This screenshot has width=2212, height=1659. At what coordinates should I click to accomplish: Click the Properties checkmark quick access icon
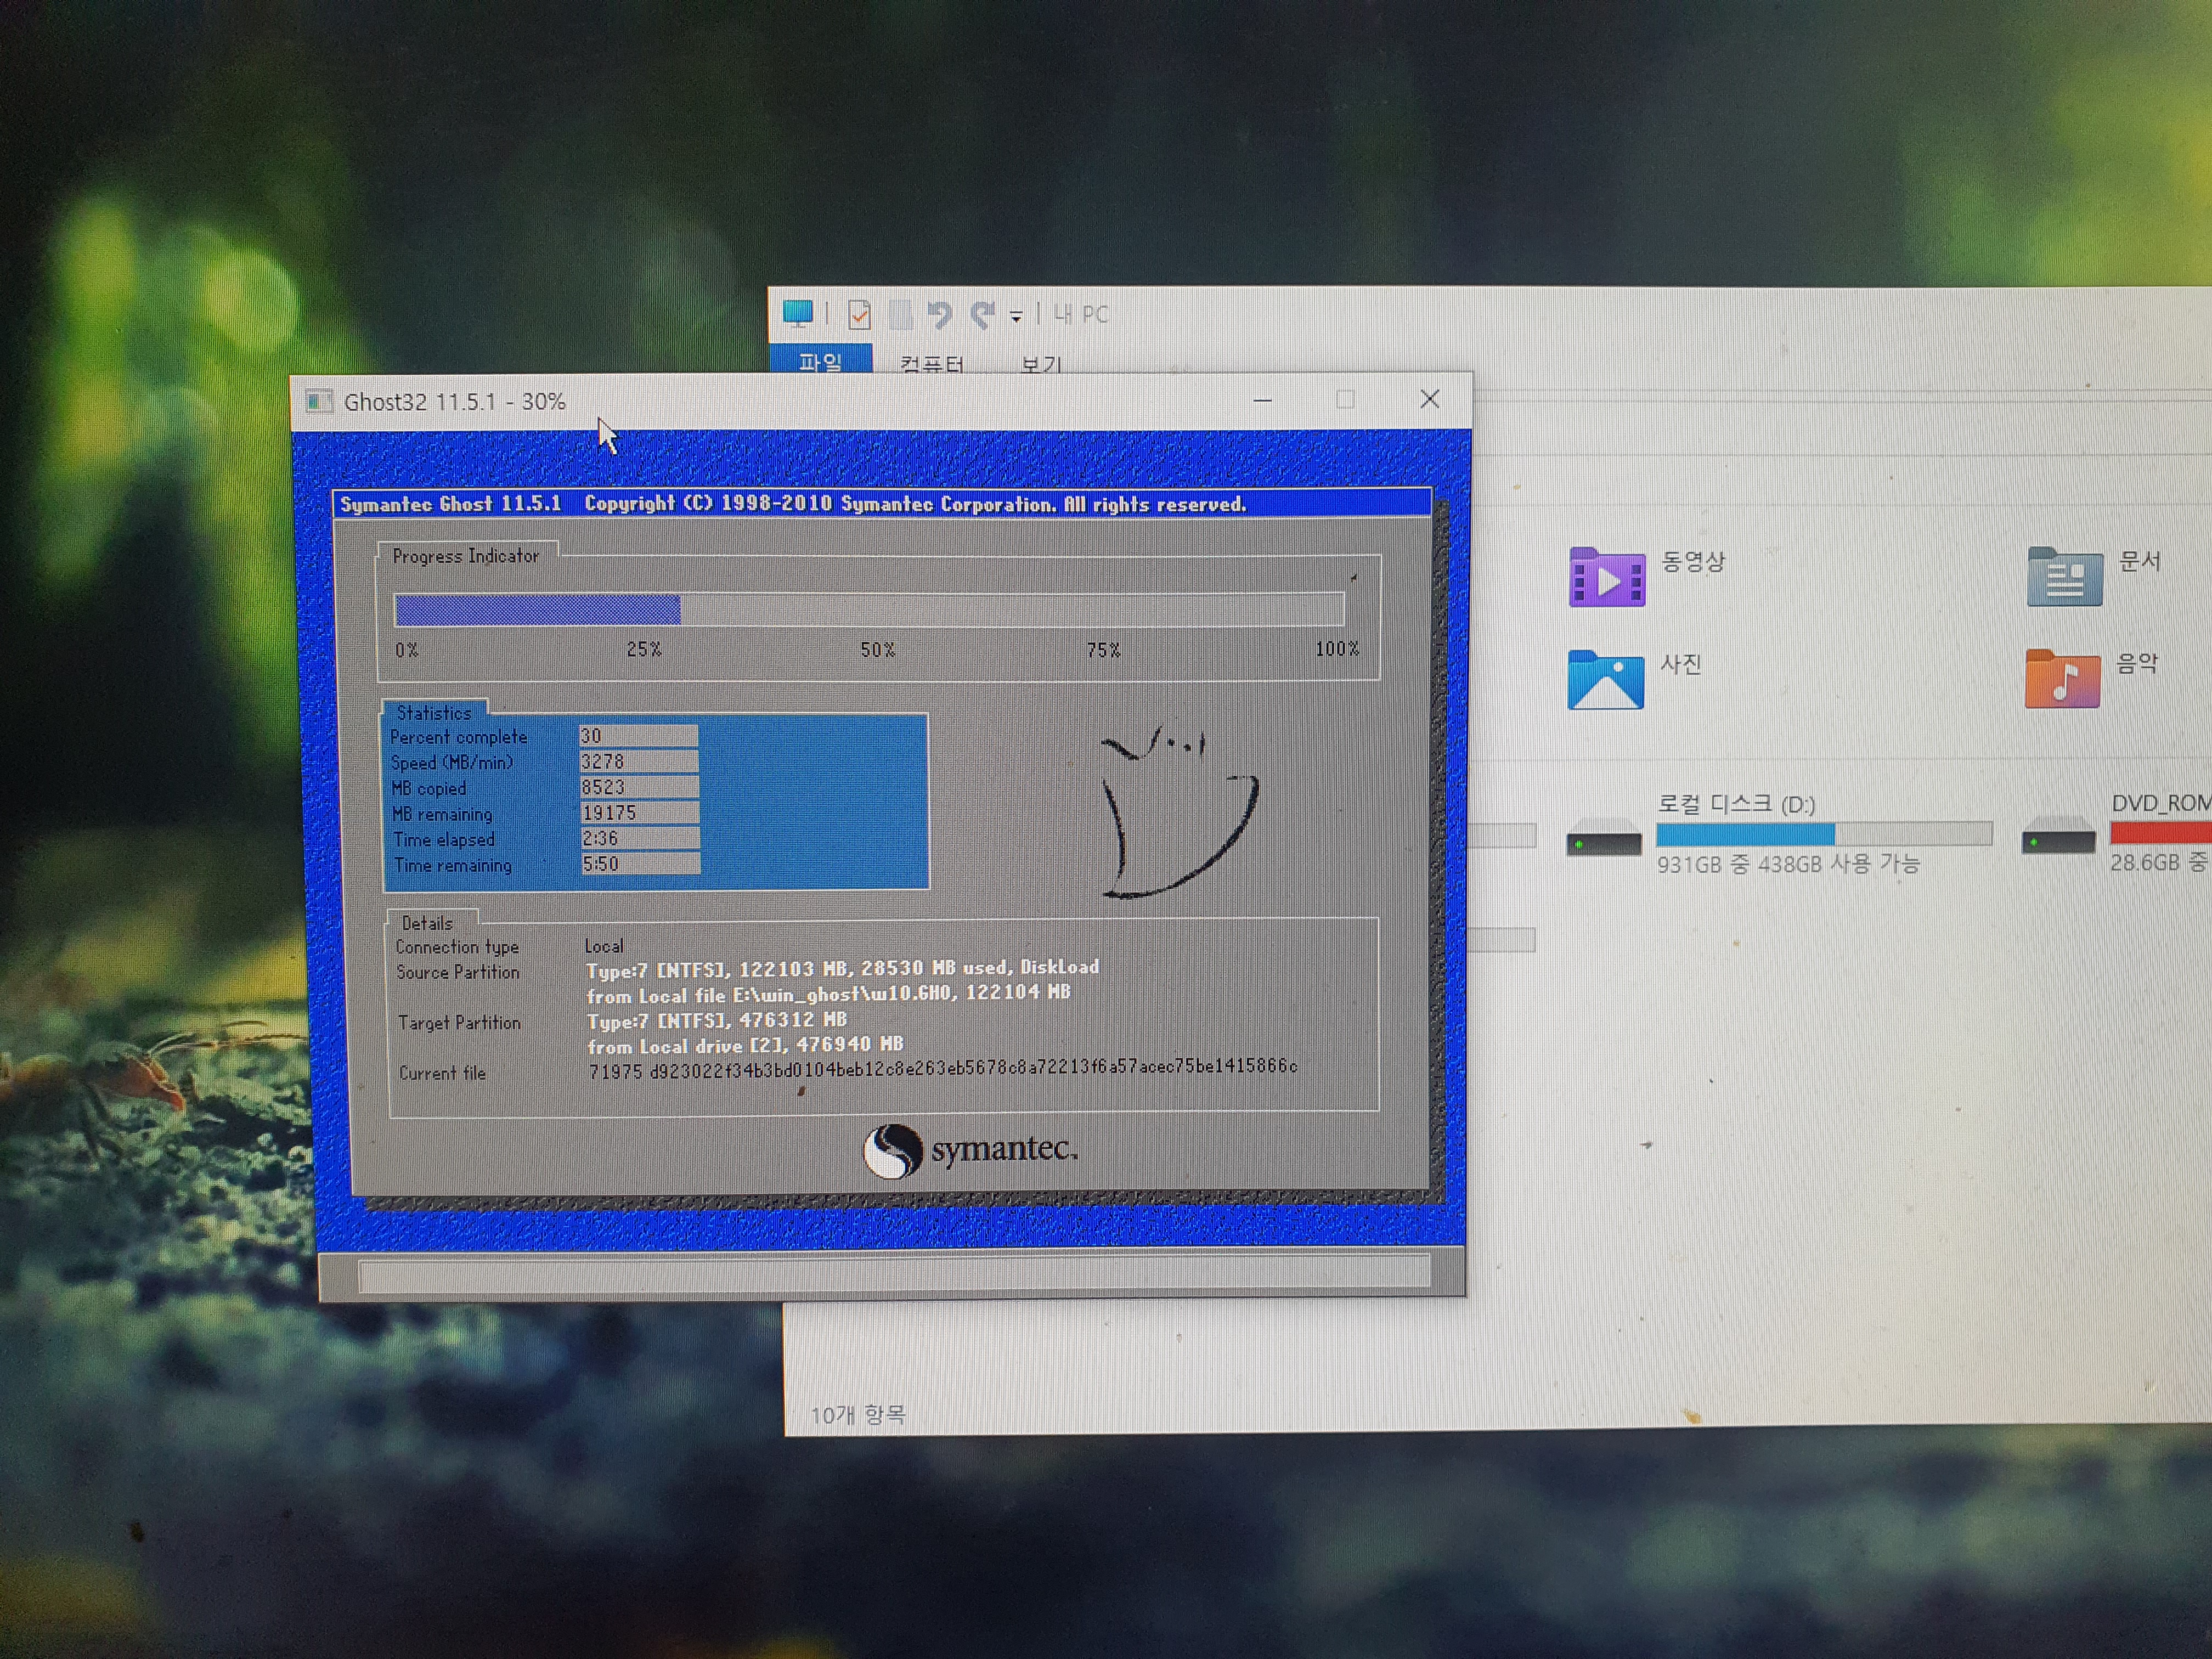(x=859, y=315)
